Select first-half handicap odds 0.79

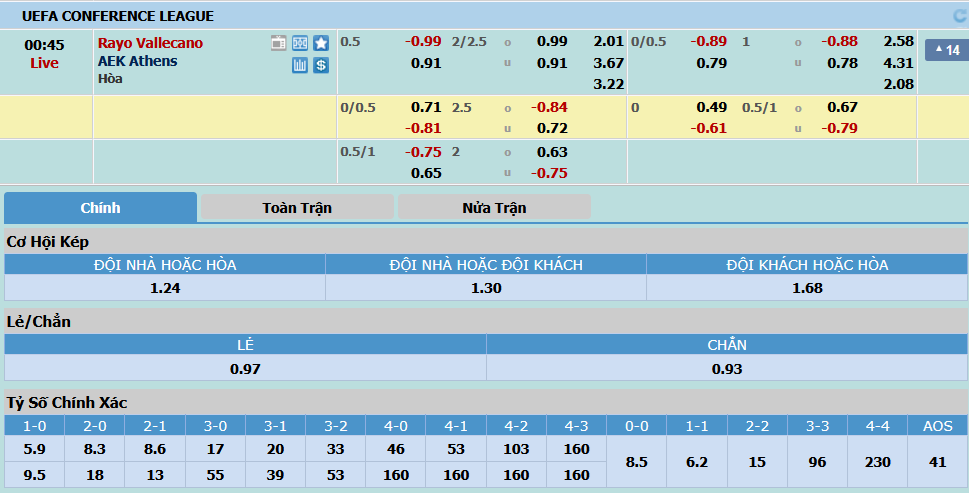[712, 63]
